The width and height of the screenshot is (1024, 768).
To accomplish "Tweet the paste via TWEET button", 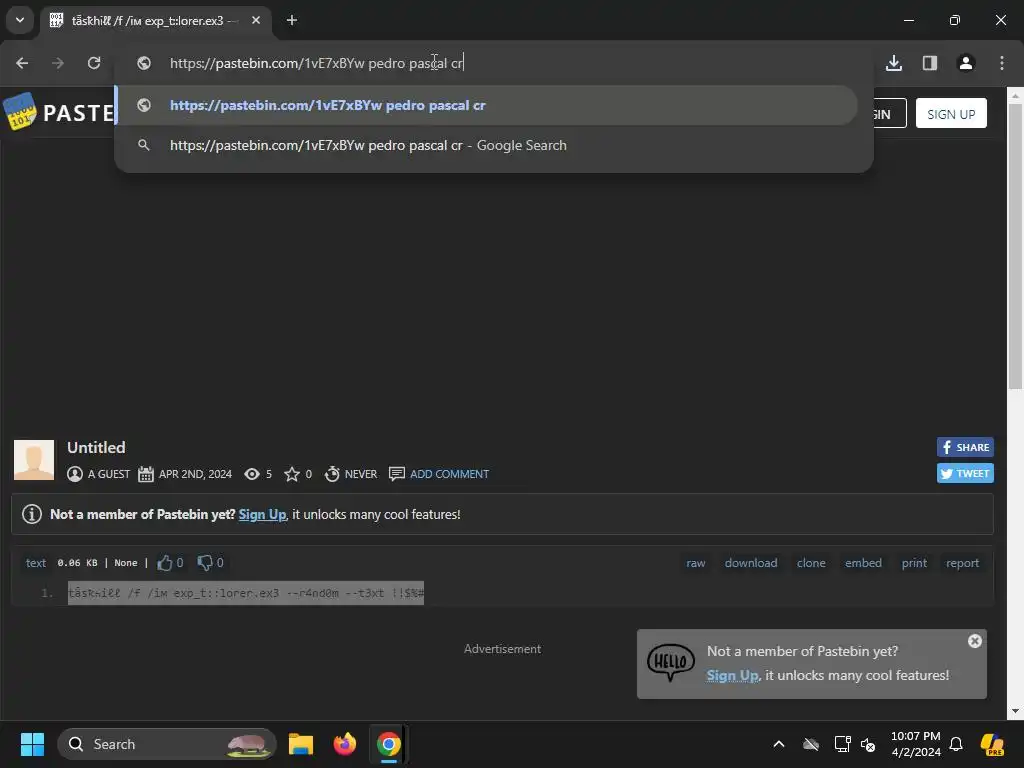I will click(x=965, y=473).
